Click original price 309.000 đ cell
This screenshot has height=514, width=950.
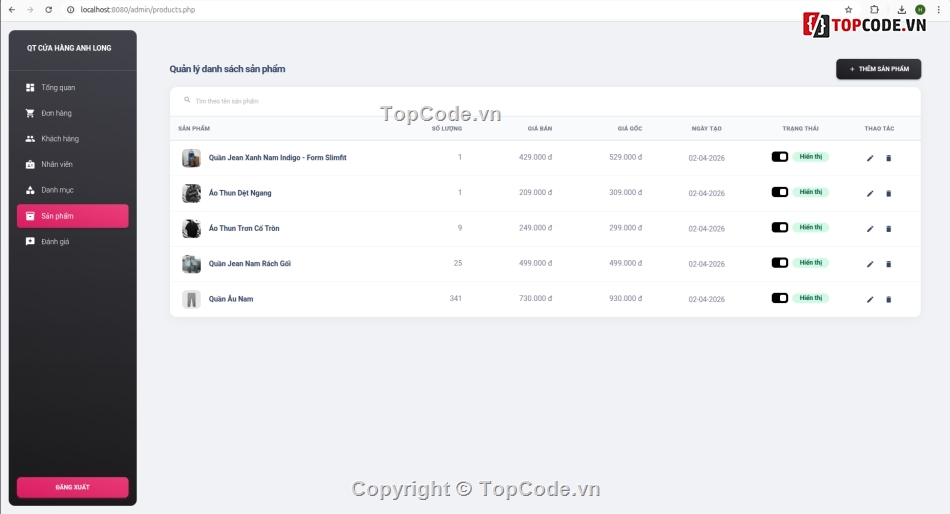coord(626,192)
